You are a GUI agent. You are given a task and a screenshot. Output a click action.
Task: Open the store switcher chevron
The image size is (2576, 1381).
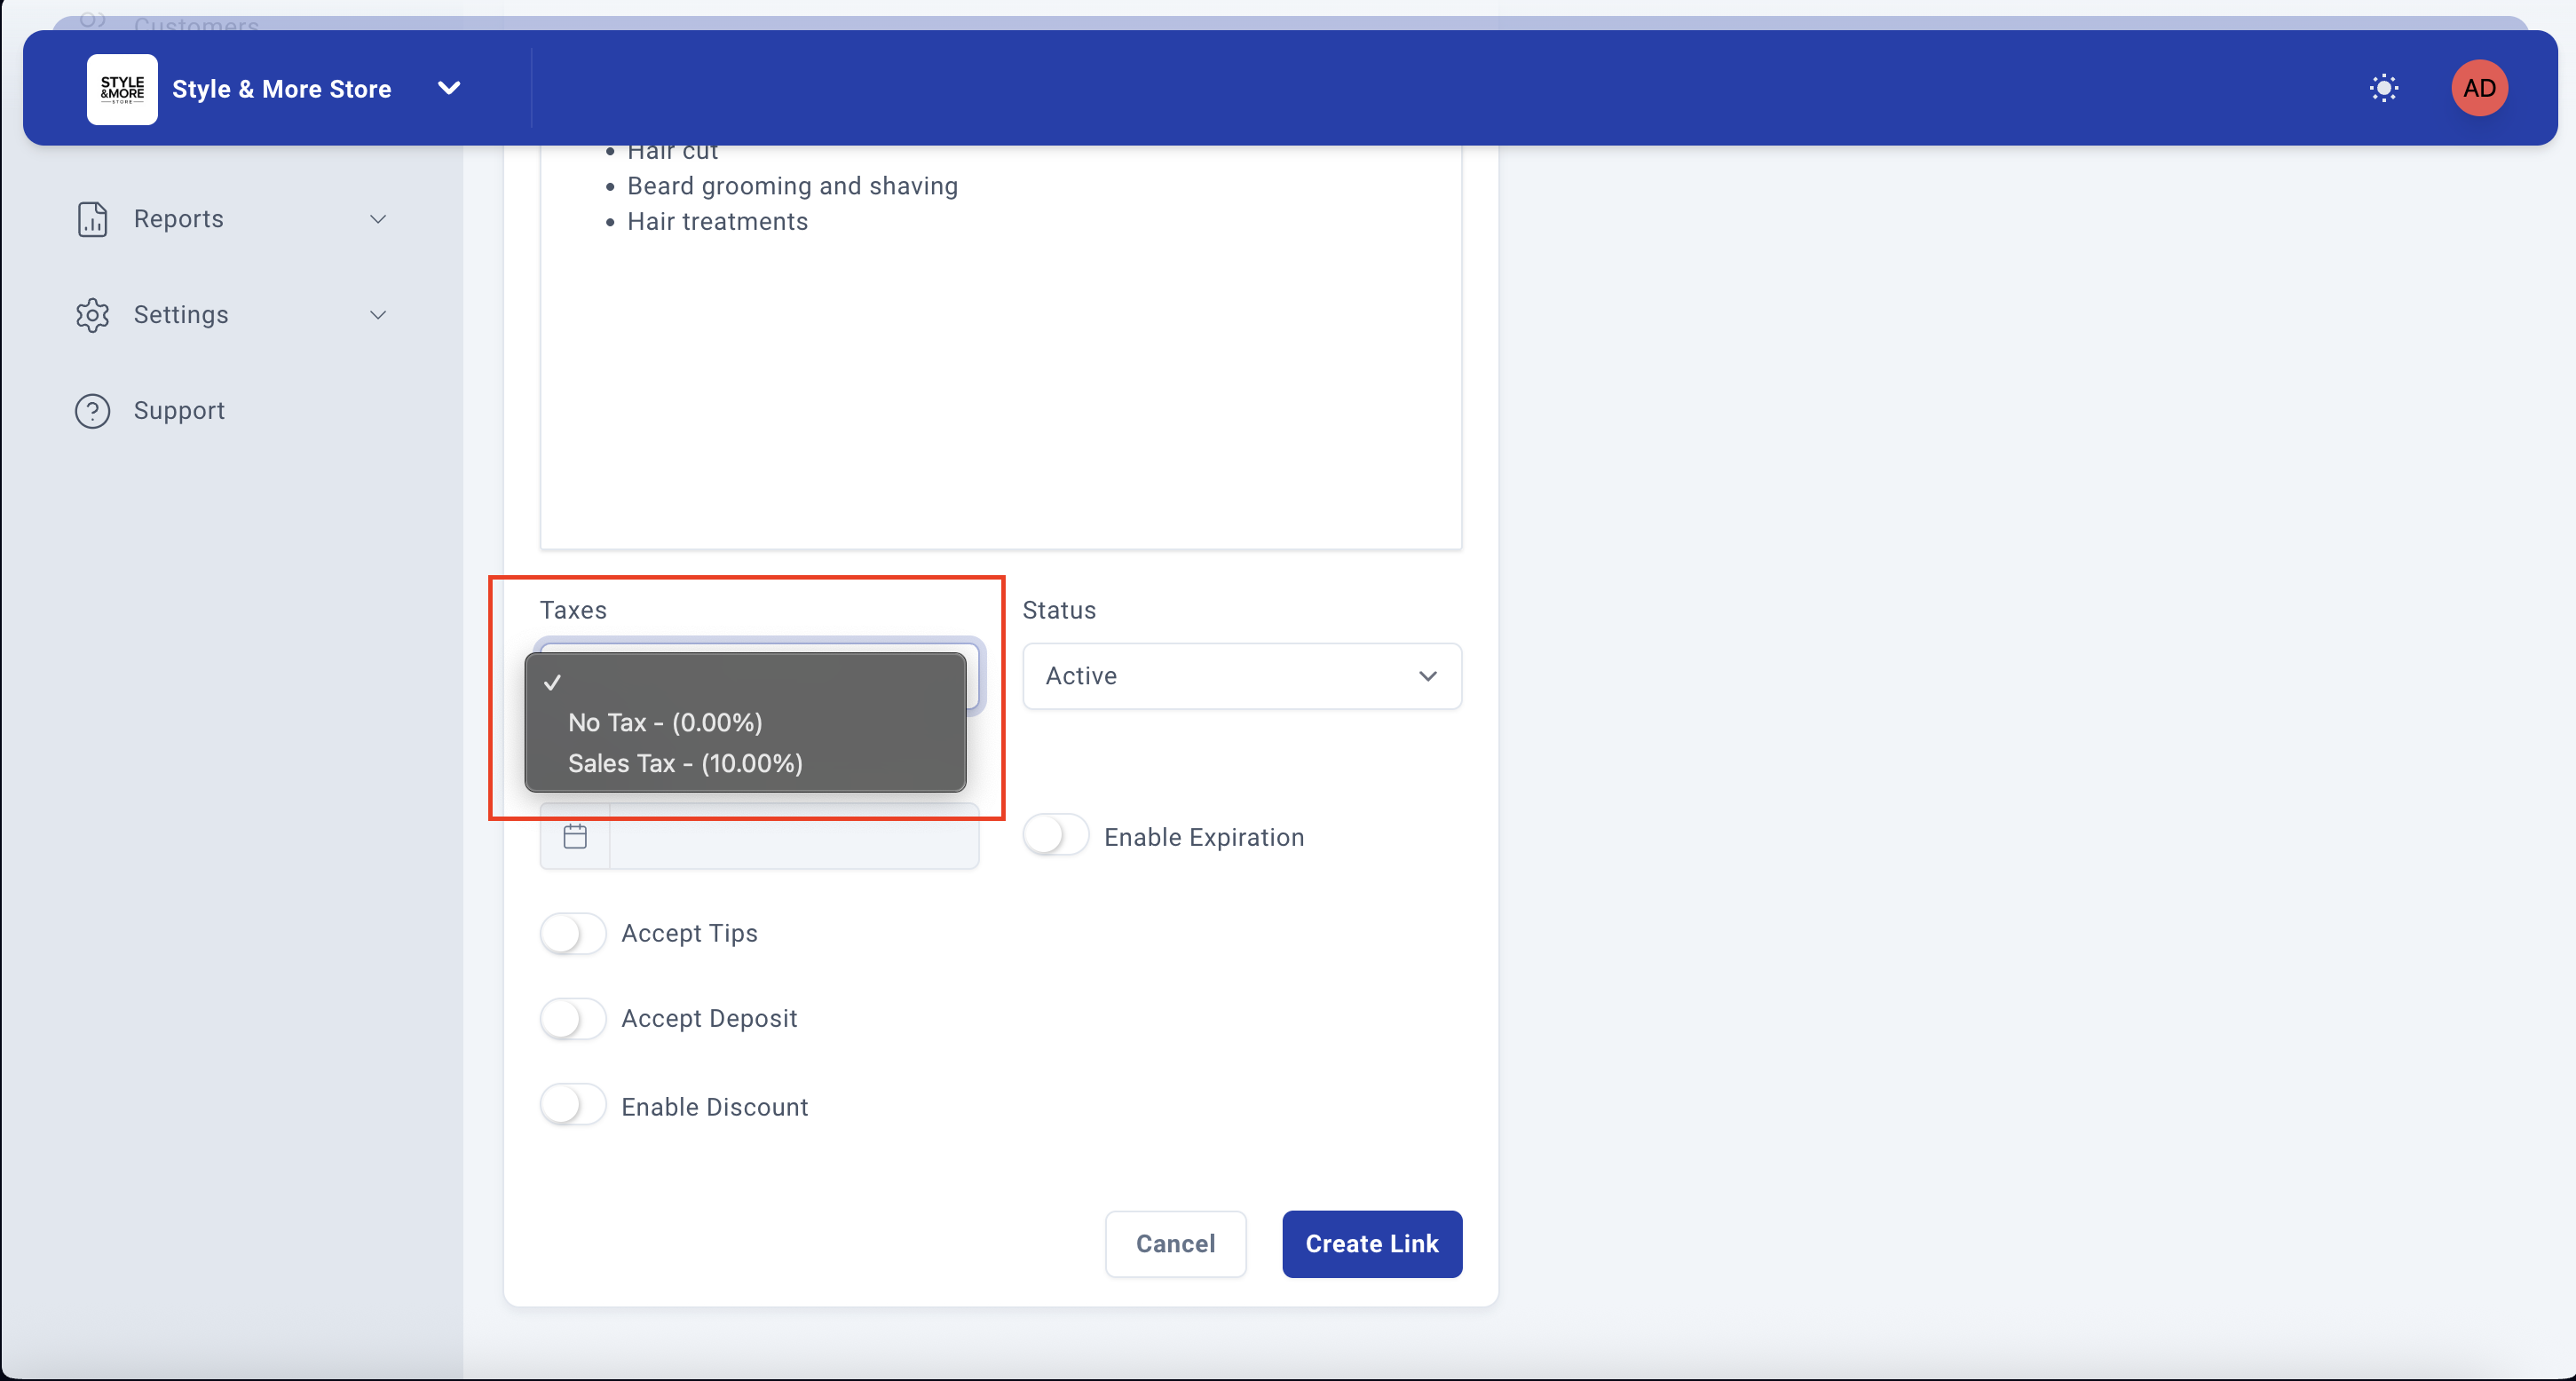point(449,88)
